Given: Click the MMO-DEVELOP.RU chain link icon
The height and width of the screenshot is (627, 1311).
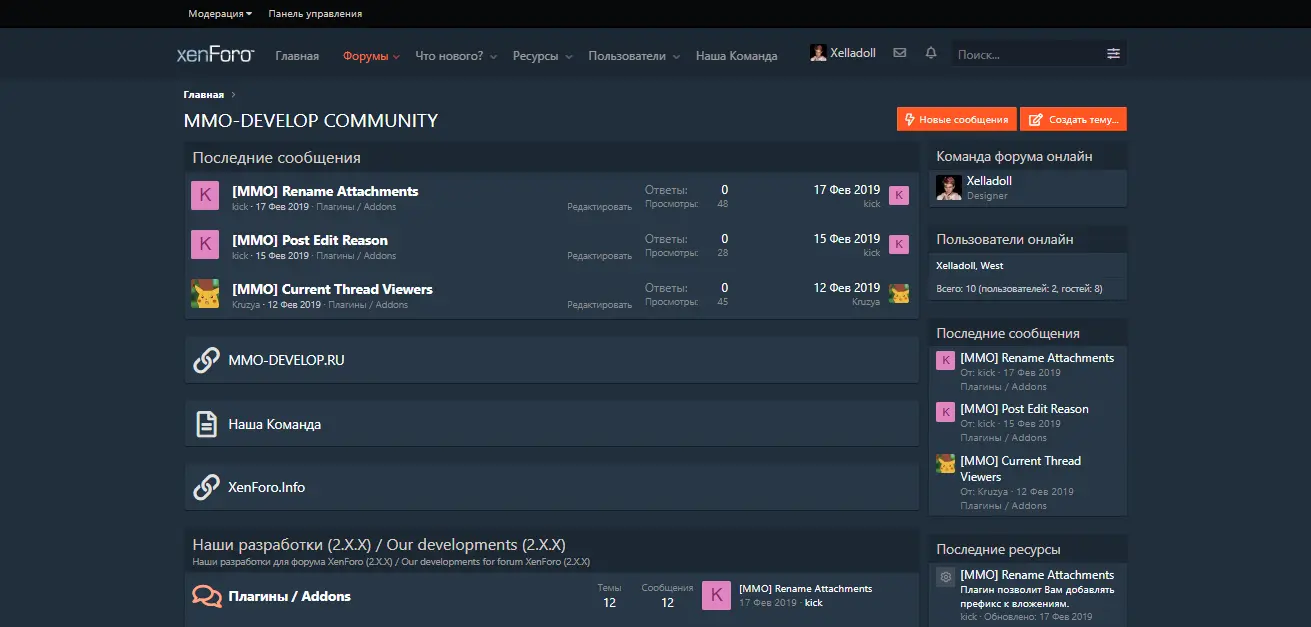Looking at the screenshot, I should pos(206,361).
